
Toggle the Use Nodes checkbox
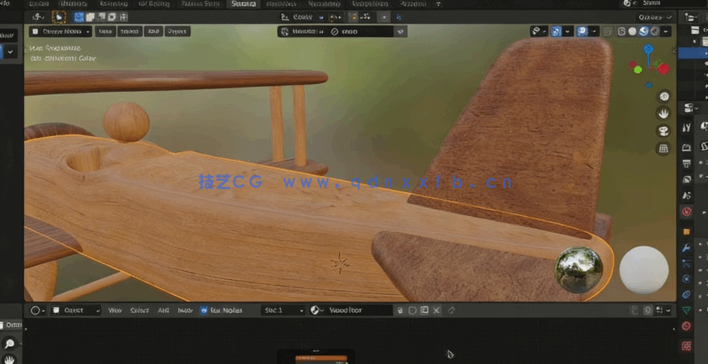204,310
